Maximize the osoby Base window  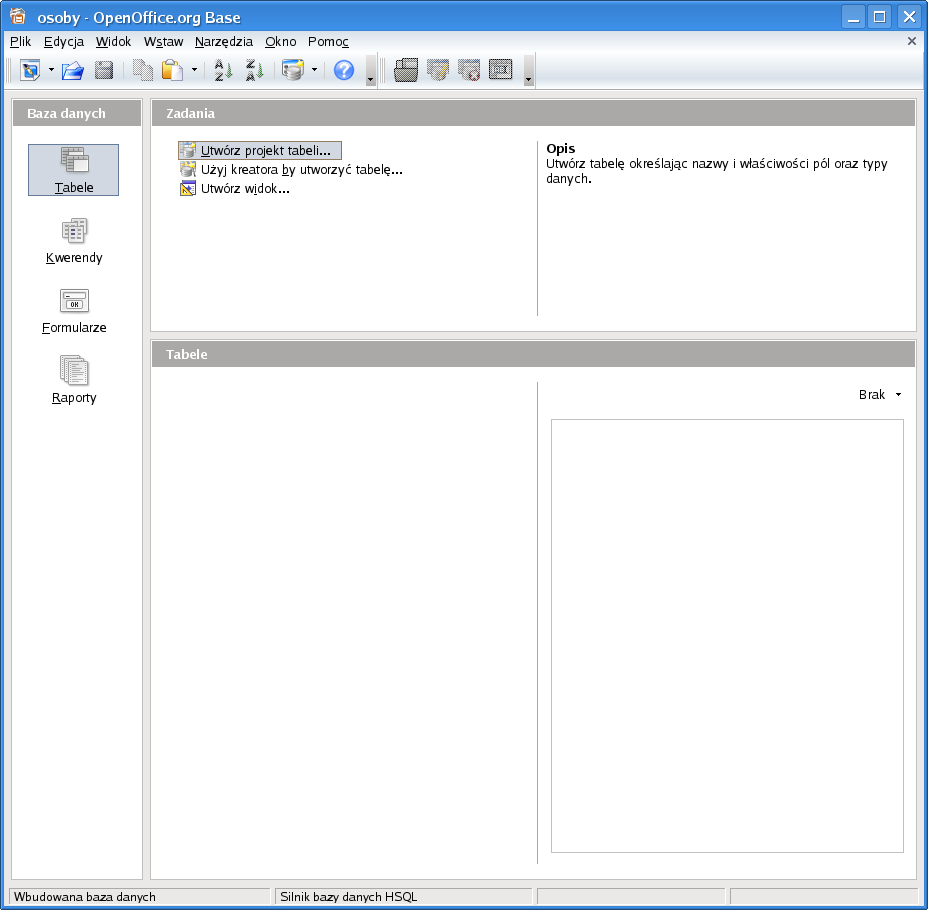(880, 17)
